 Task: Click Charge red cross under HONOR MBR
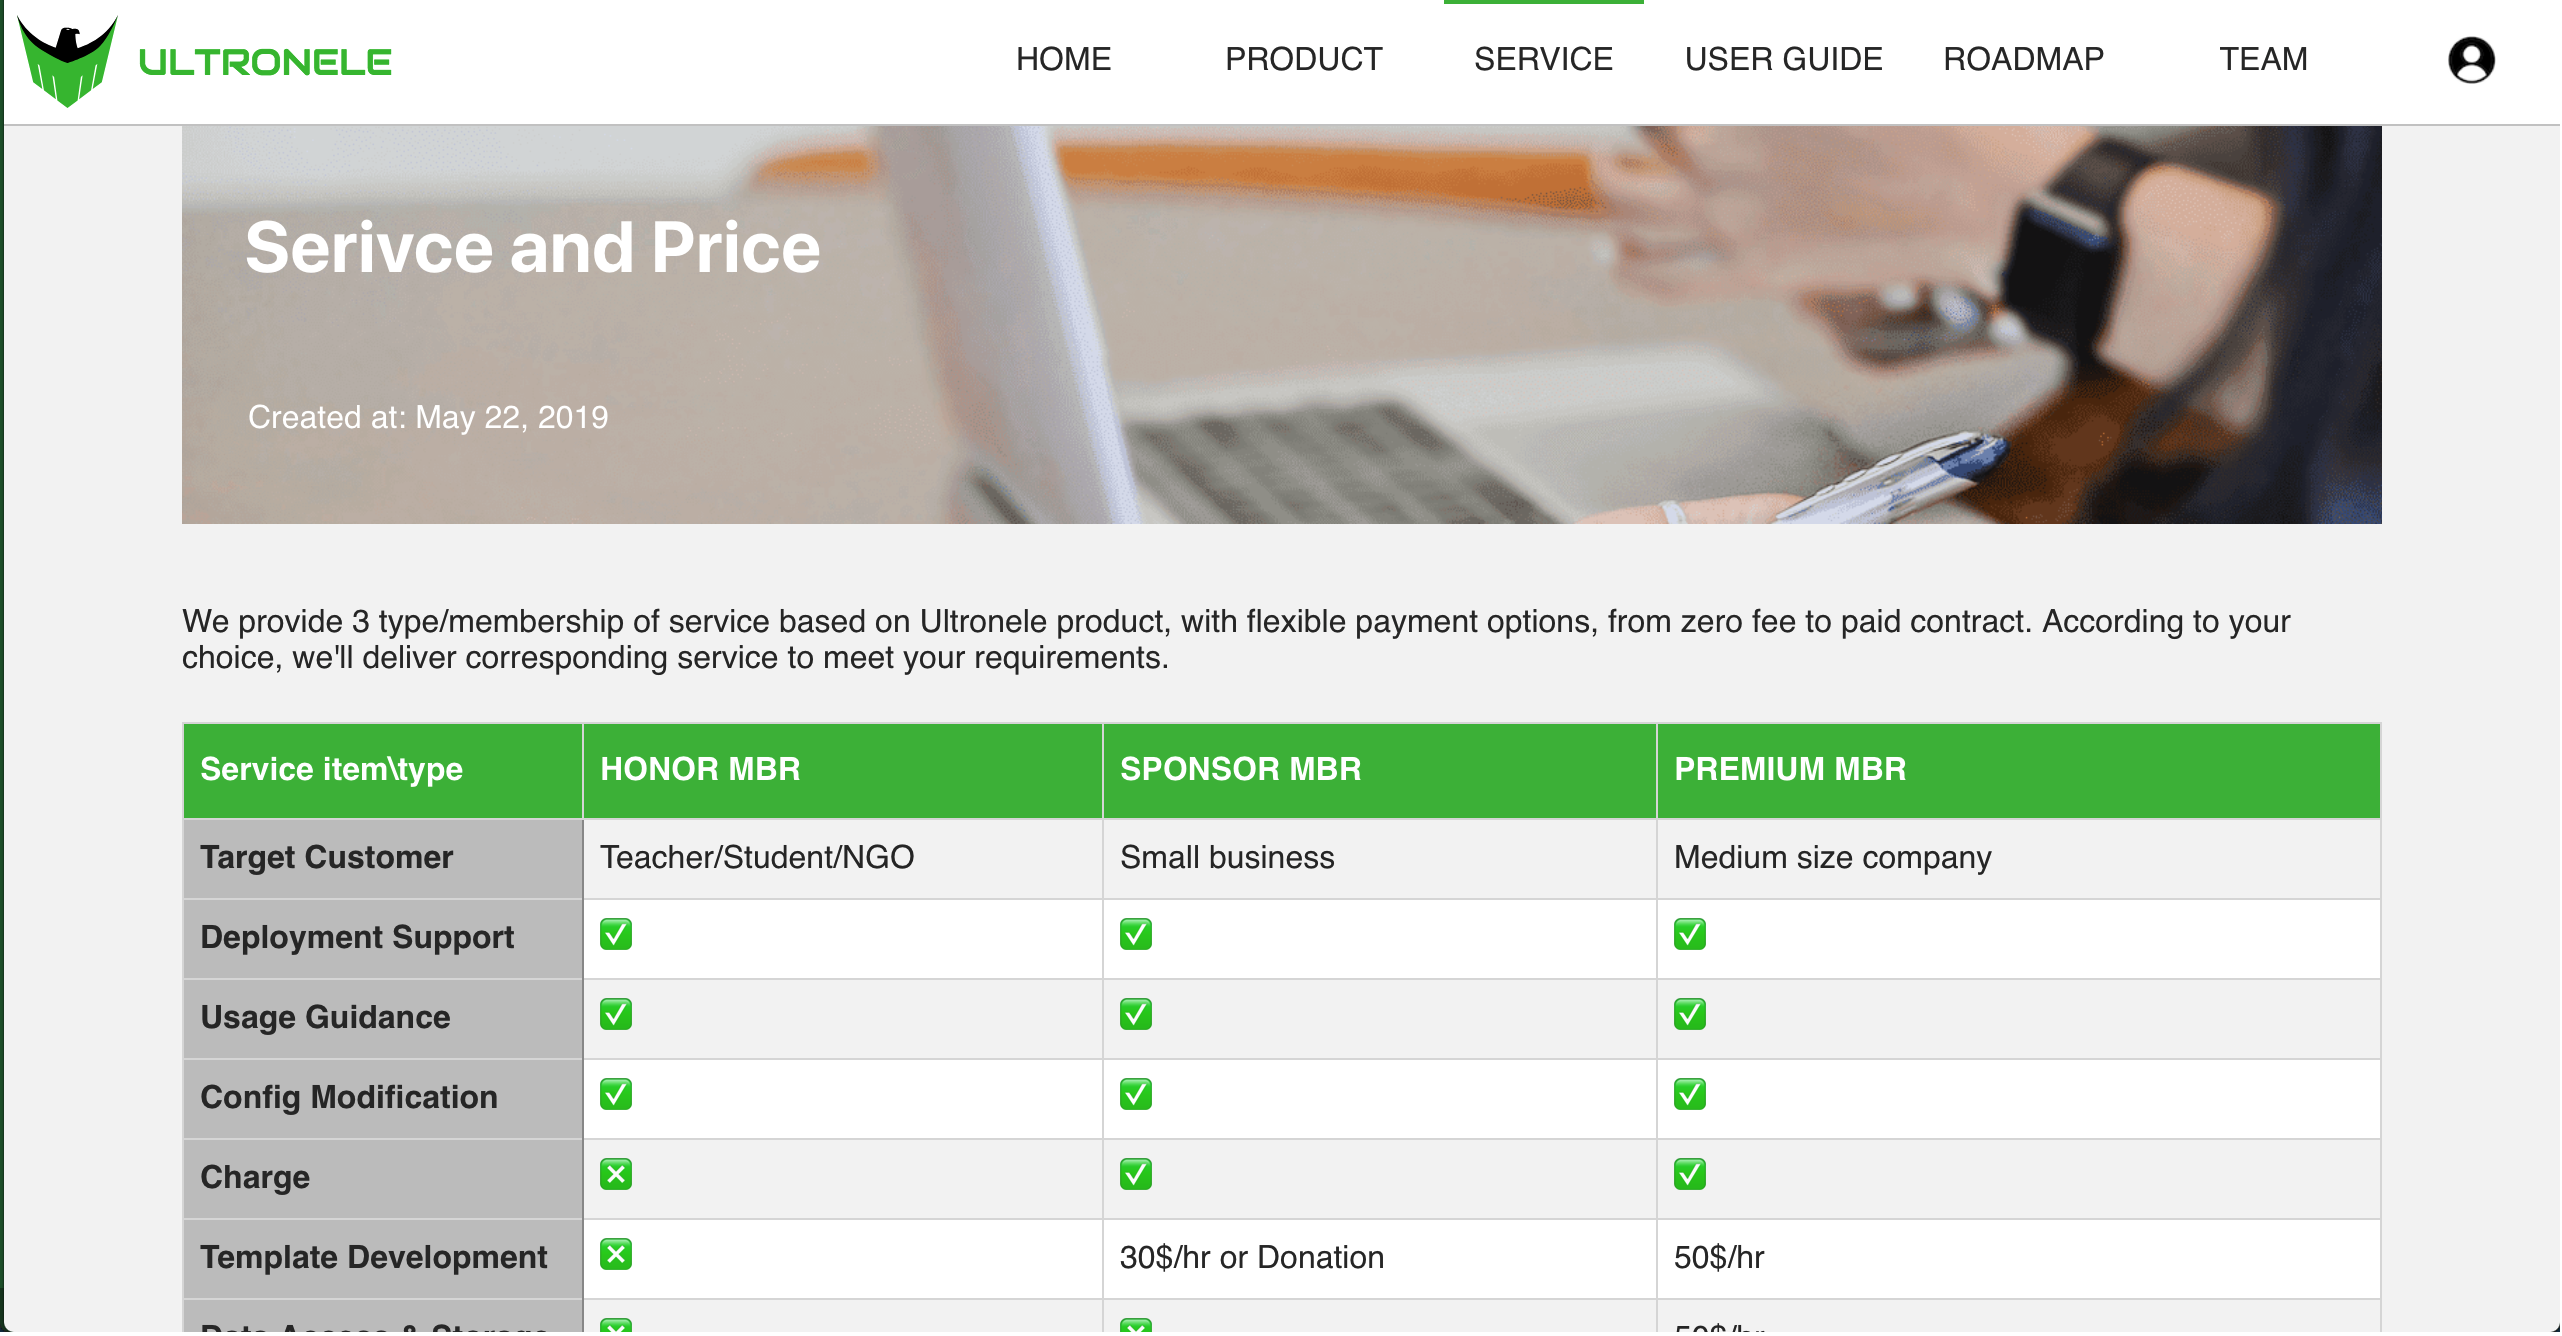coord(616,1174)
